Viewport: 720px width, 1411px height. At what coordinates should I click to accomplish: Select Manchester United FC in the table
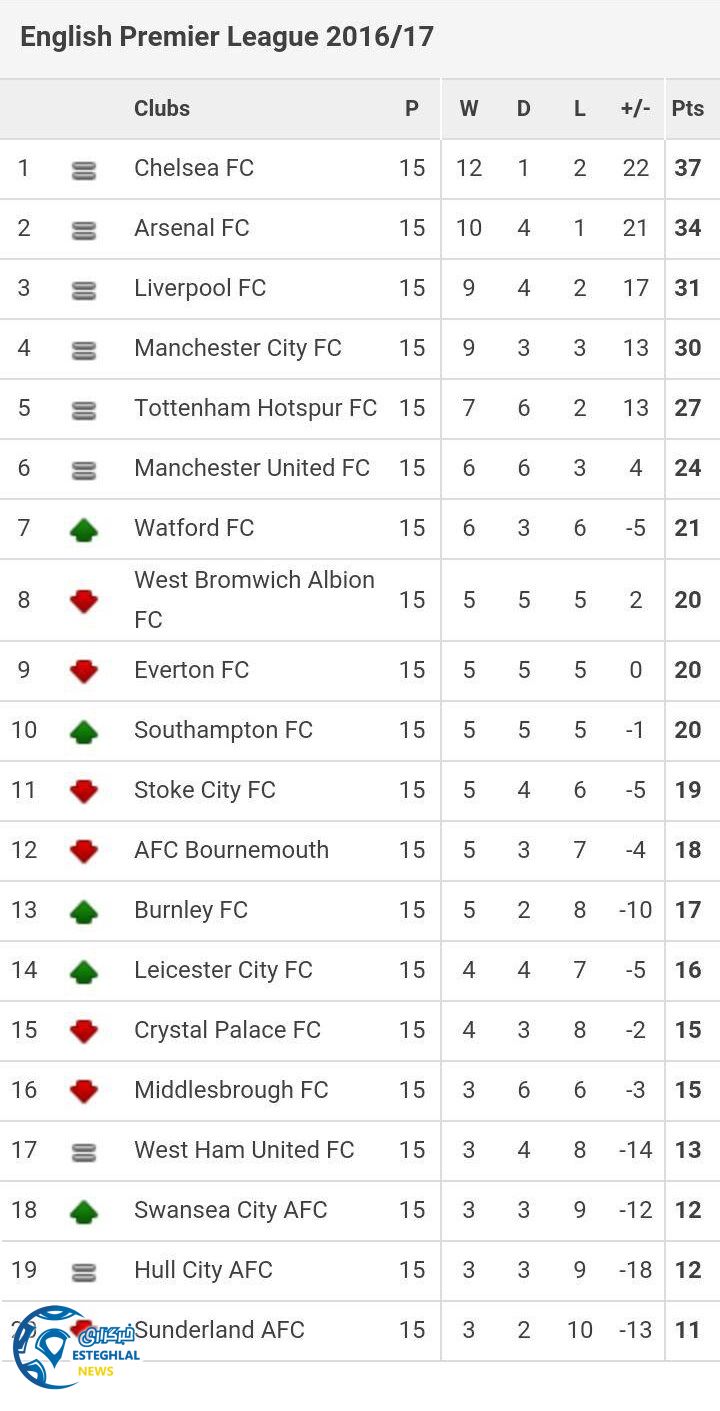[x=252, y=468]
